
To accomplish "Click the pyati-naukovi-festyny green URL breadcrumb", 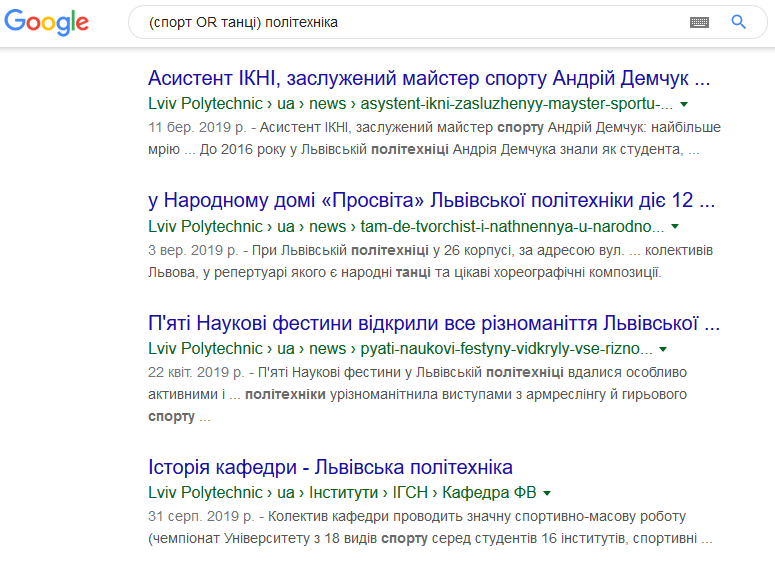I will (400, 348).
